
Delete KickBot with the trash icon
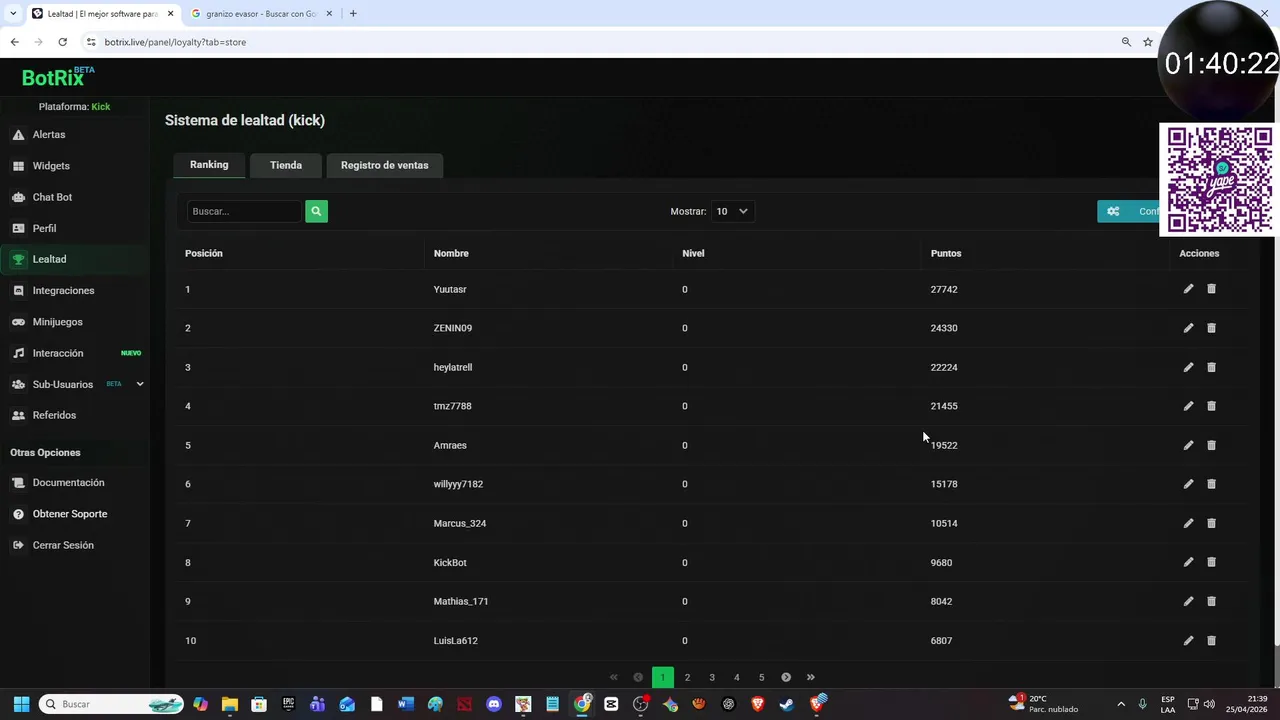(1211, 562)
